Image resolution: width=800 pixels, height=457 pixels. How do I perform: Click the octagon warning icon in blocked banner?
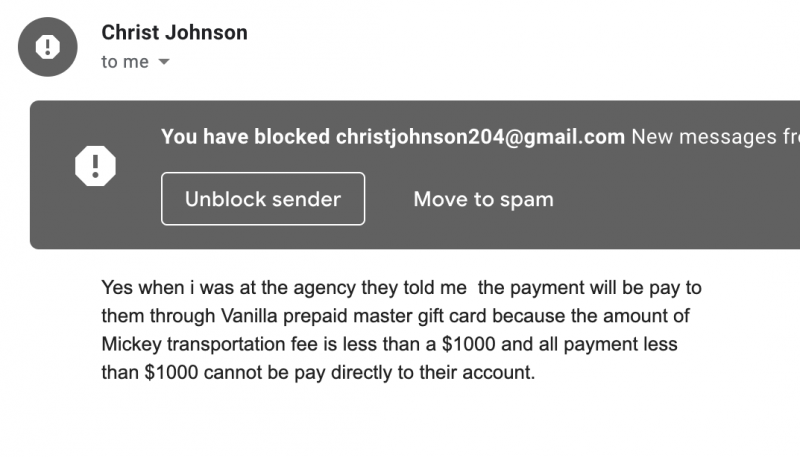[96, 165]
